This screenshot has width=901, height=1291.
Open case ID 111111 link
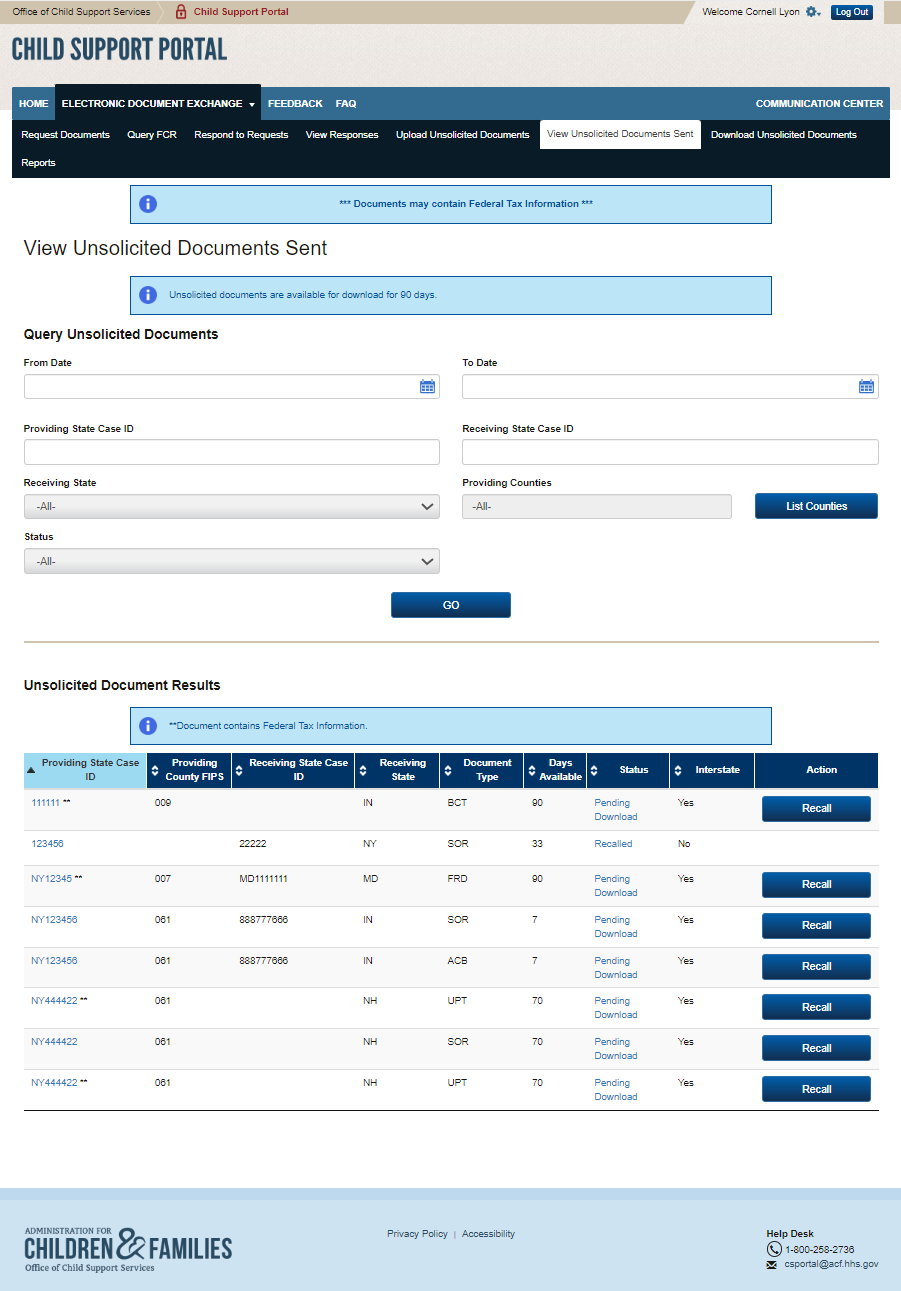(x=45, y=803)
